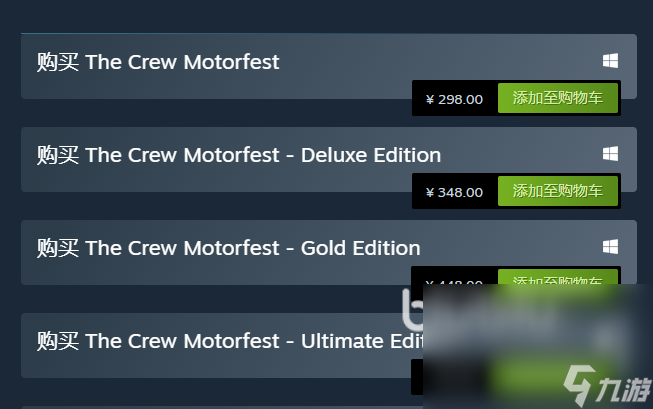Select the ¥ 298.00 price label

coord(454,100)
